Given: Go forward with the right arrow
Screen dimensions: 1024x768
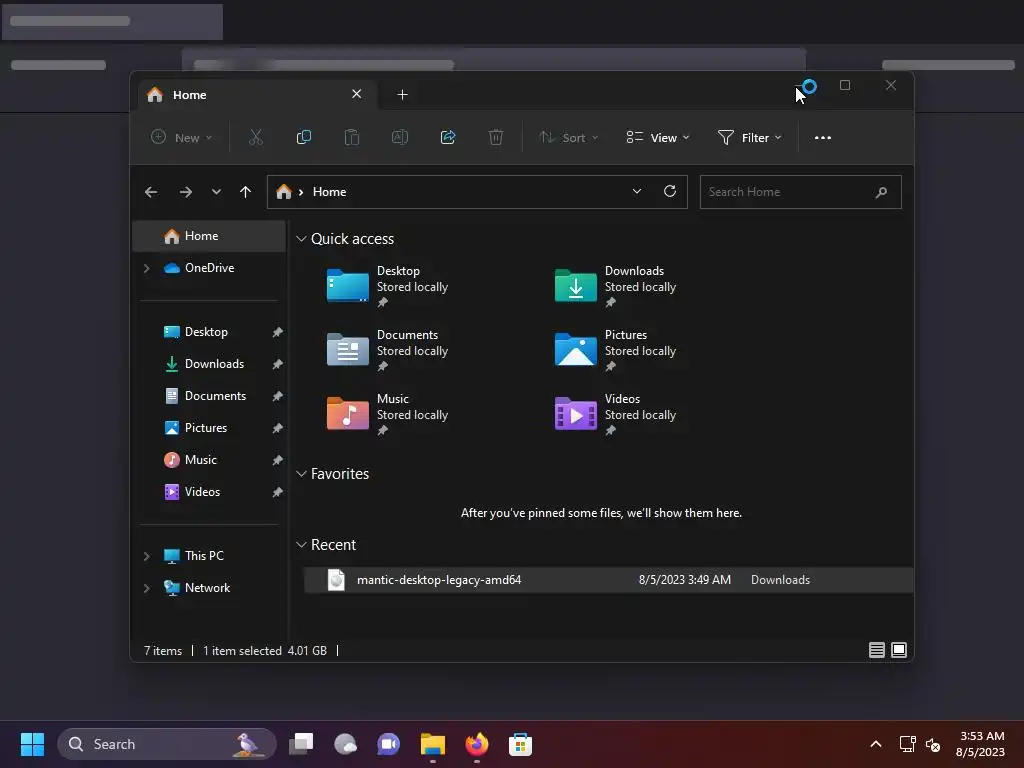Looking at the screenshot, I should coord(185,192).
